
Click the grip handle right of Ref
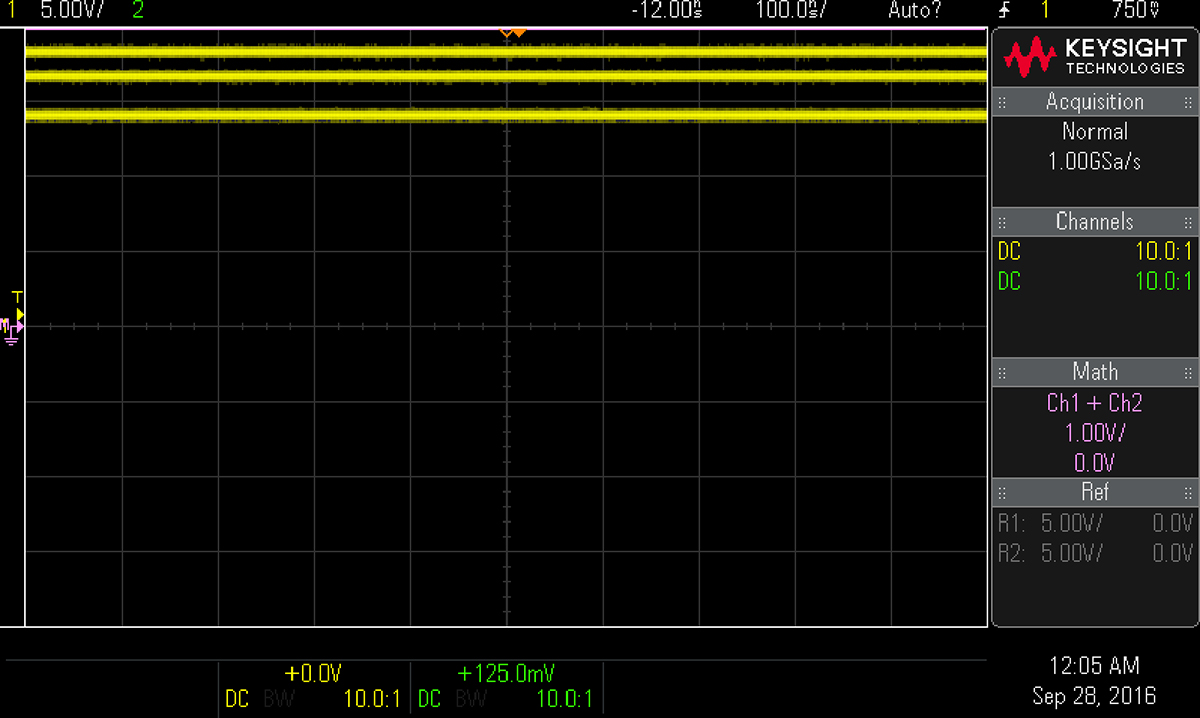[1188, 492]
